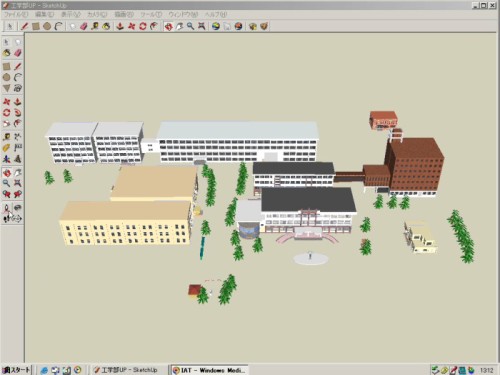The height and width of the screenshot is (375, 500).
Task: Switch to IAT - Windows Media taskbar button
Action: [209, 370]
